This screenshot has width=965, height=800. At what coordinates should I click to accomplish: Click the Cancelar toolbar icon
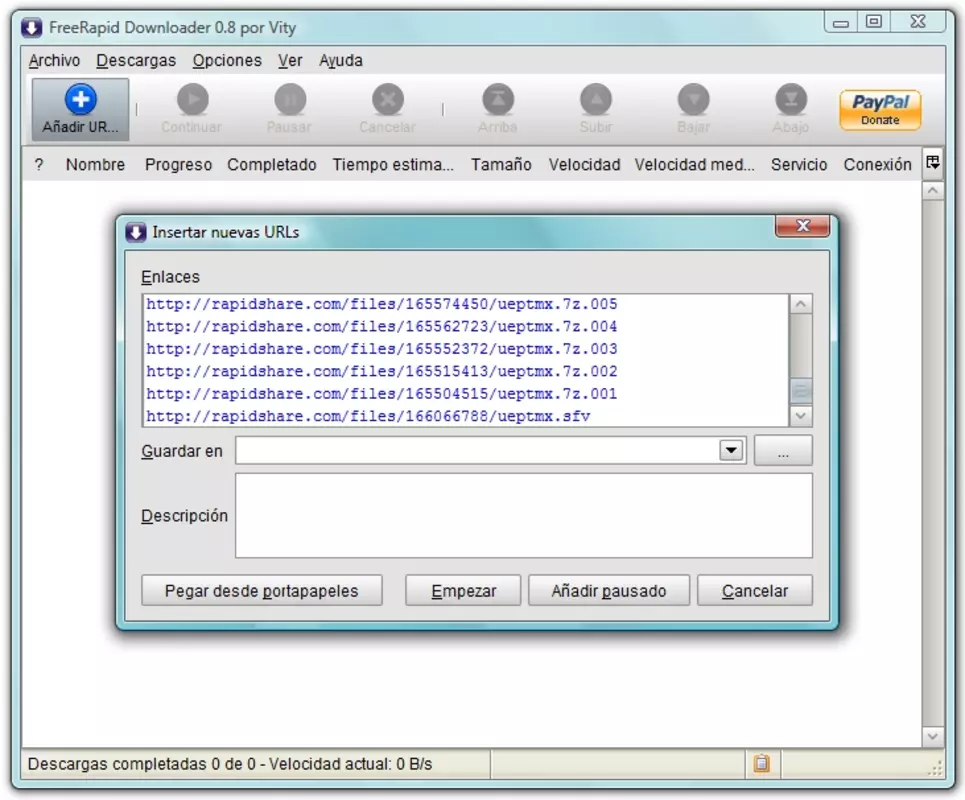[388, 100]
